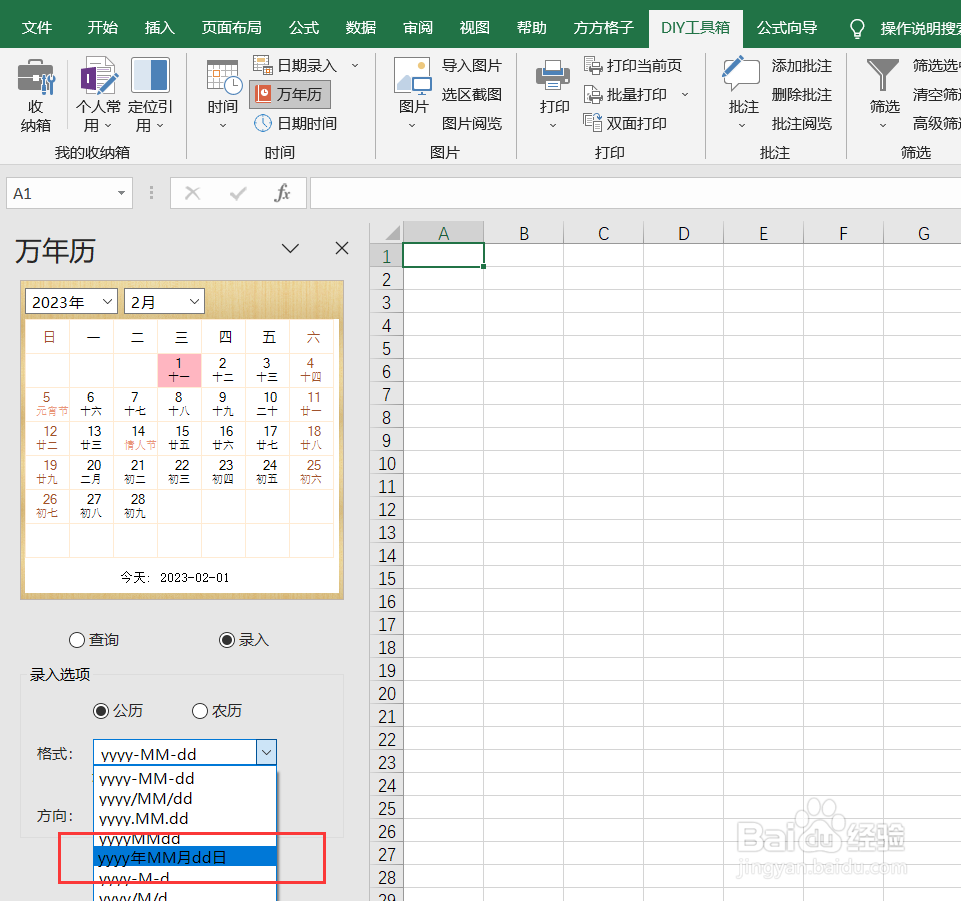961x901 pixels.
Task: Click the 双面打印 icon
Action: (x=593, y=123)
